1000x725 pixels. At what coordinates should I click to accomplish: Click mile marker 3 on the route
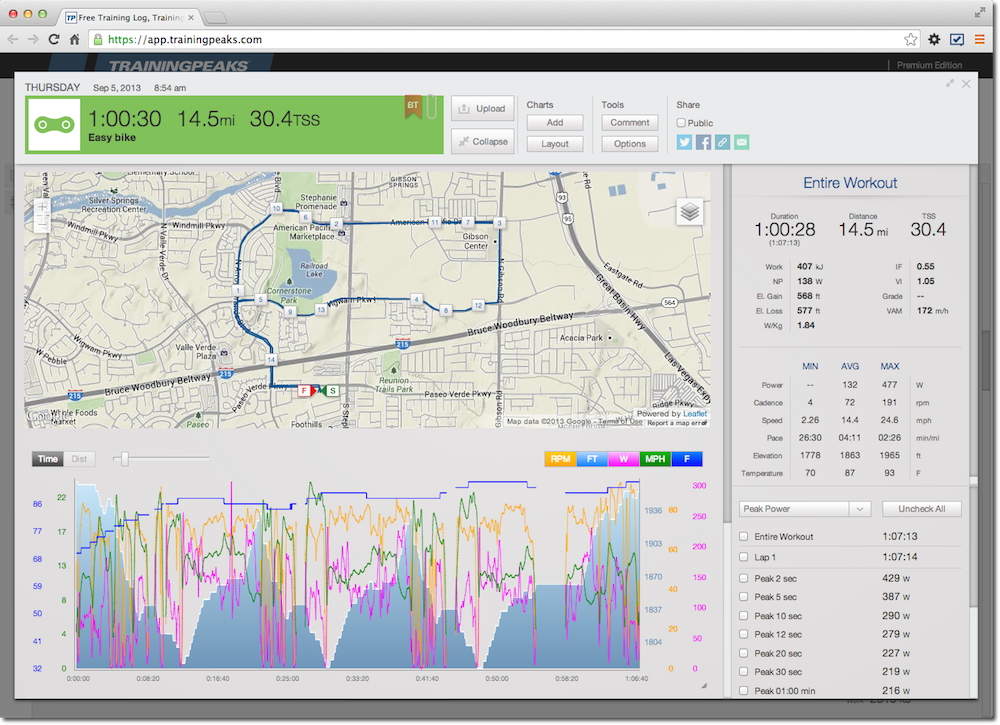point(499,223)
